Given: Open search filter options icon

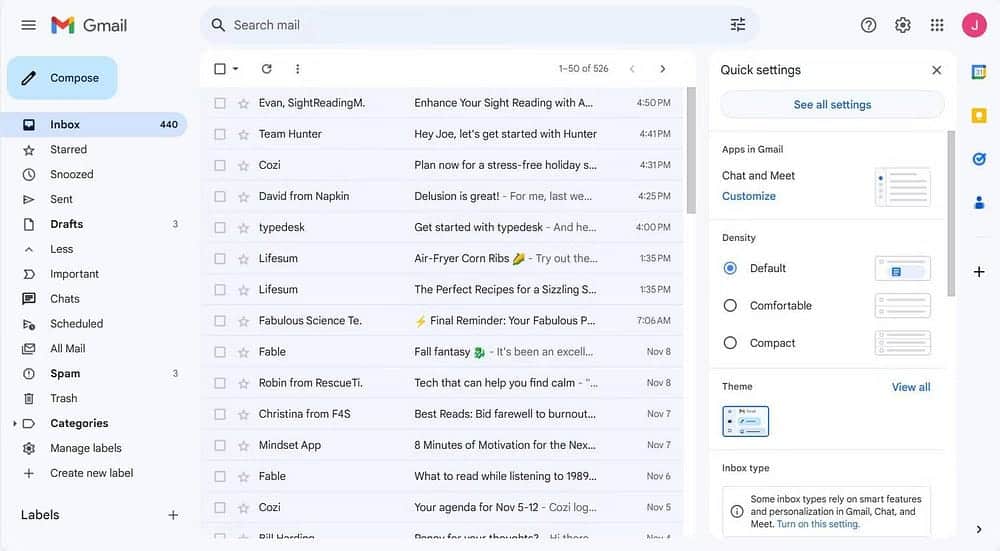Looking at the screenshot, I should 738,25.
